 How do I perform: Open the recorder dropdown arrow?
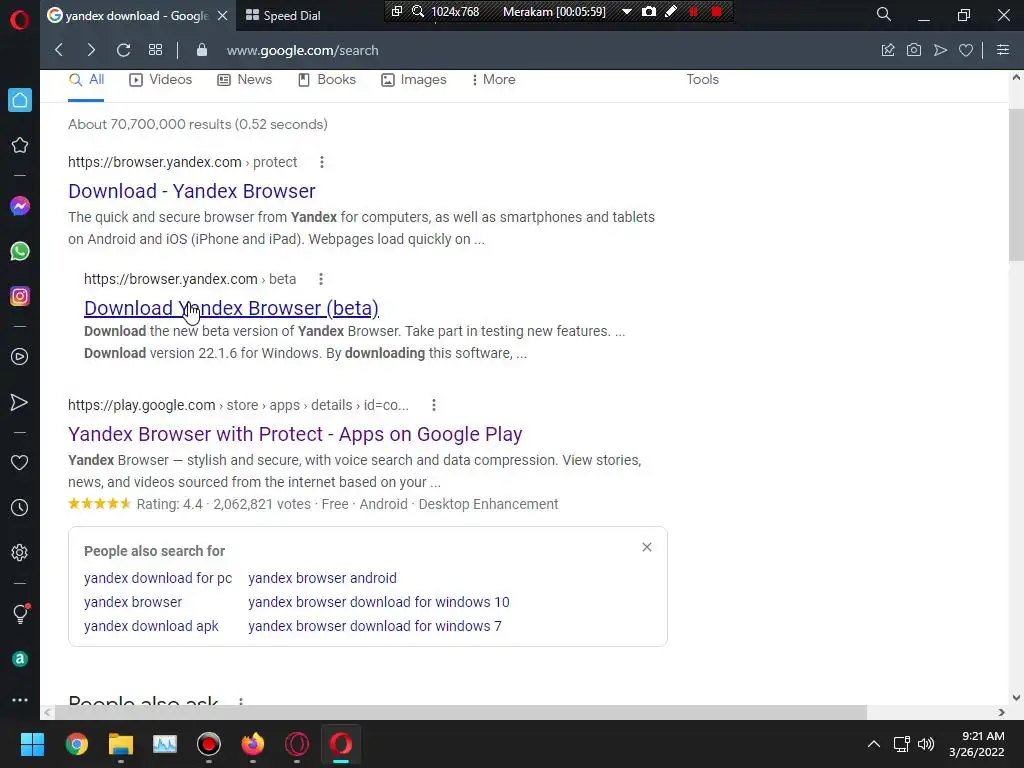click(x=626, y=11)
